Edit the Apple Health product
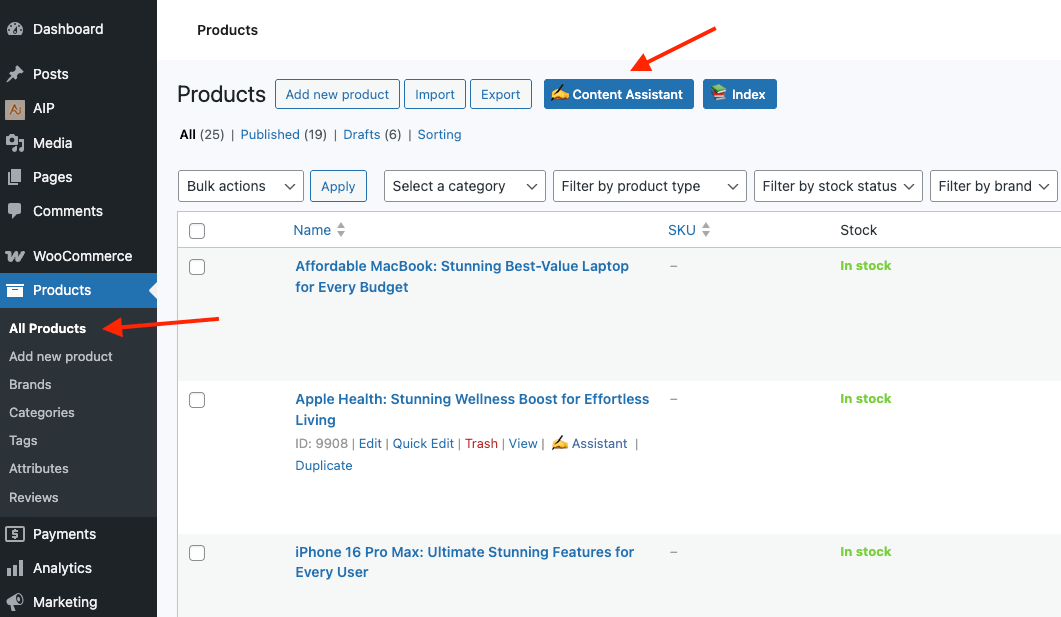The height and width of the screenshot is (617, 1061). point(370,443)
